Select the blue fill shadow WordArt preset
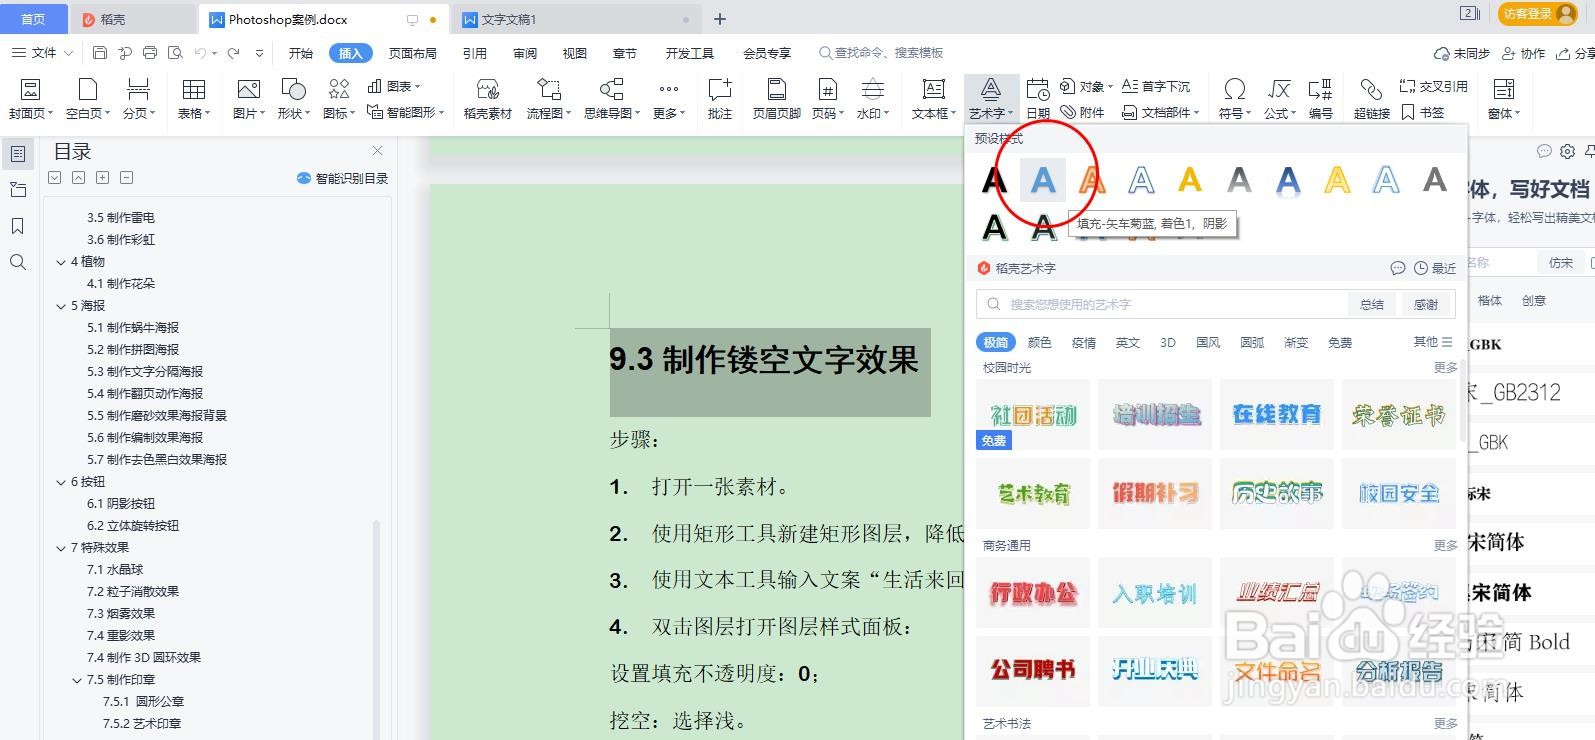Viewport: 1595px width, 740px height. tap(1043, 180)
